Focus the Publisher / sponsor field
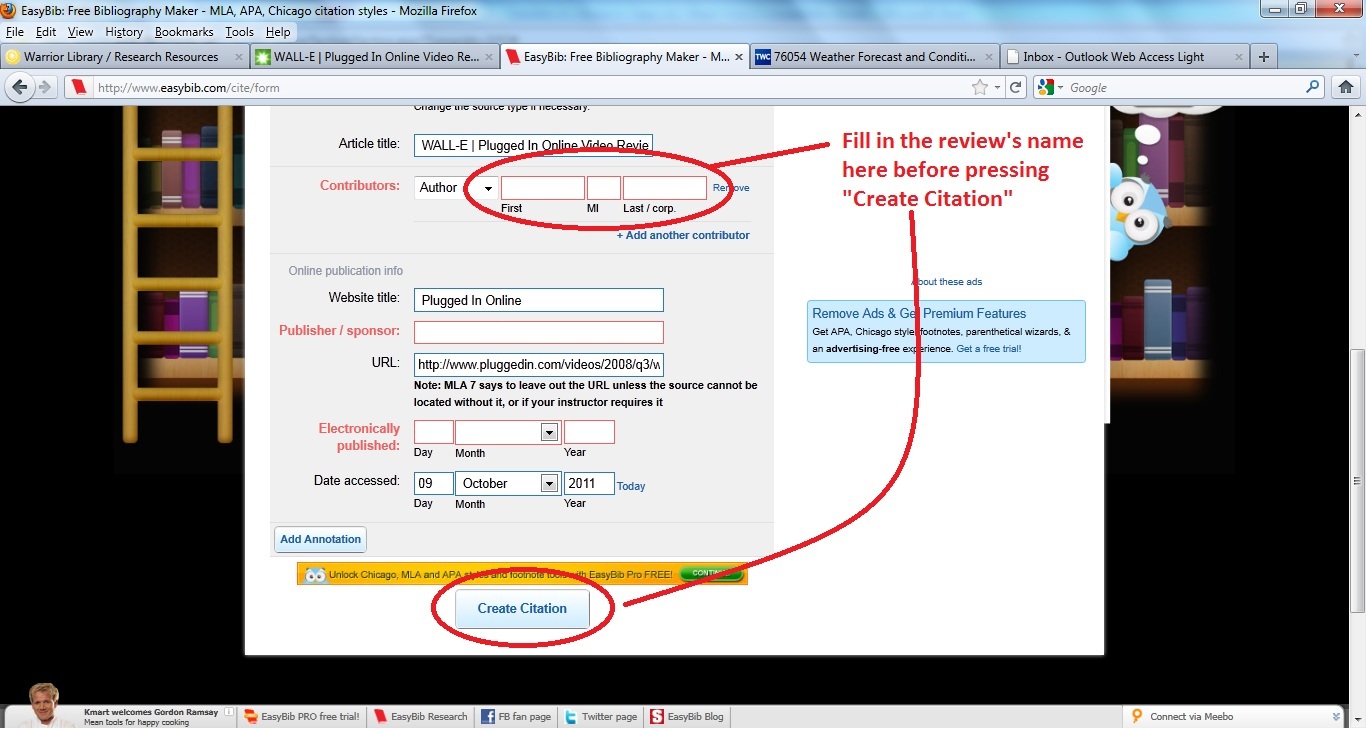1366x730 pixels. (x=539, y=332)
